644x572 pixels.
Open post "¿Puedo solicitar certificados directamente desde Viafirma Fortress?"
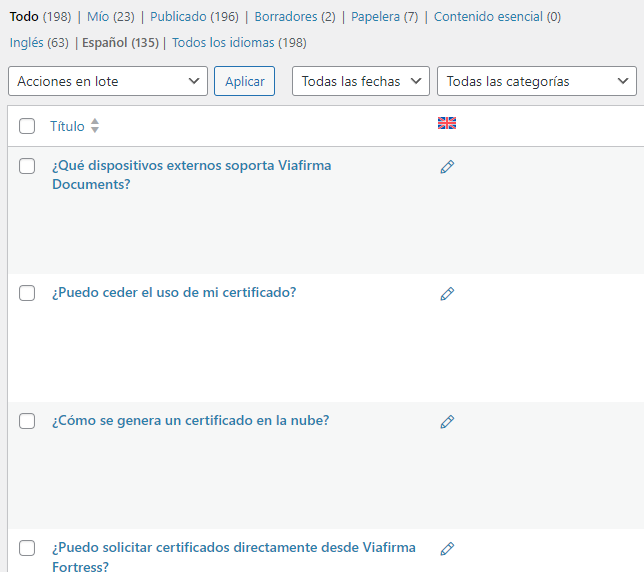pyautogui.click(x=234, y=556)
